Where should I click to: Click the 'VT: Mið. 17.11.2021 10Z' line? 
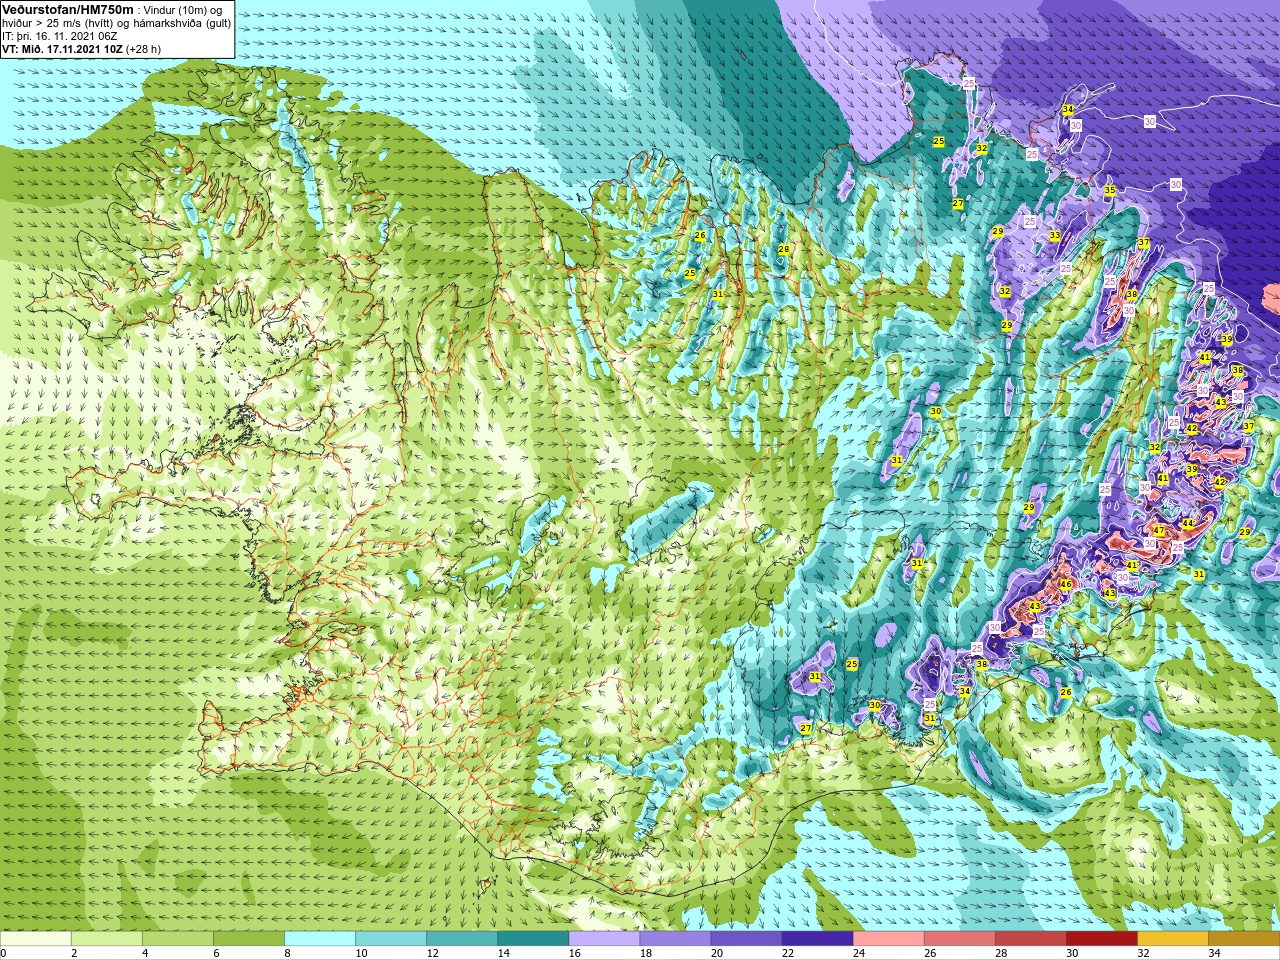62,48
